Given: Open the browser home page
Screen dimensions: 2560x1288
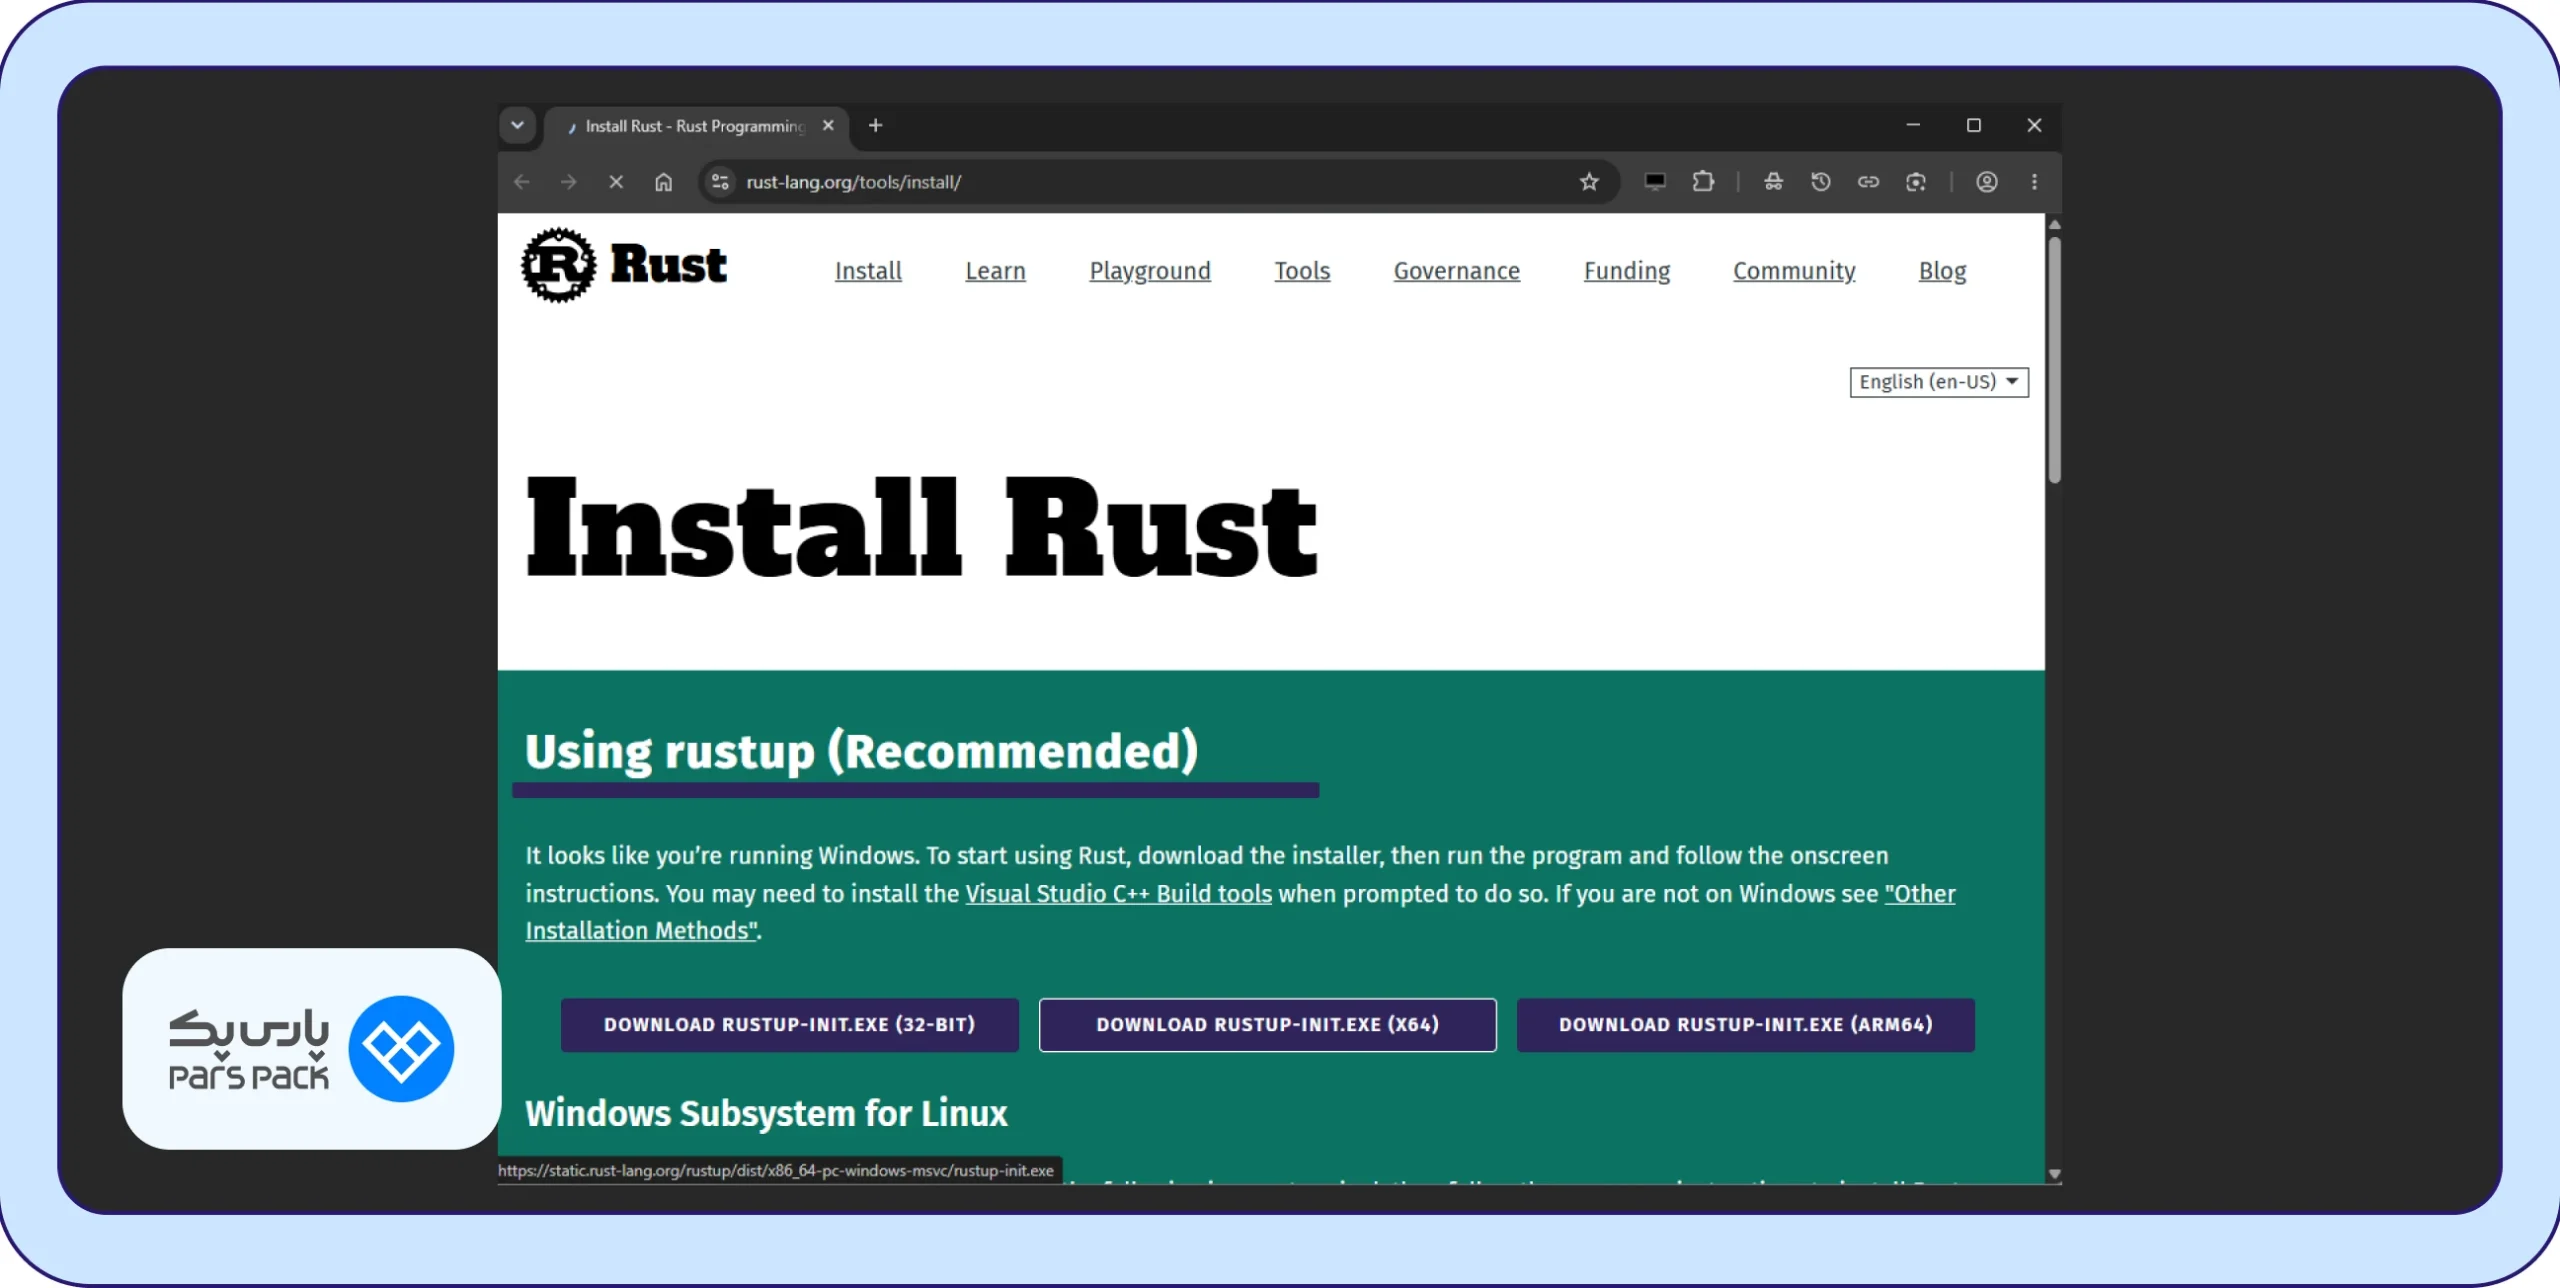Looking at the screenshot, I should tap(663, 182).
